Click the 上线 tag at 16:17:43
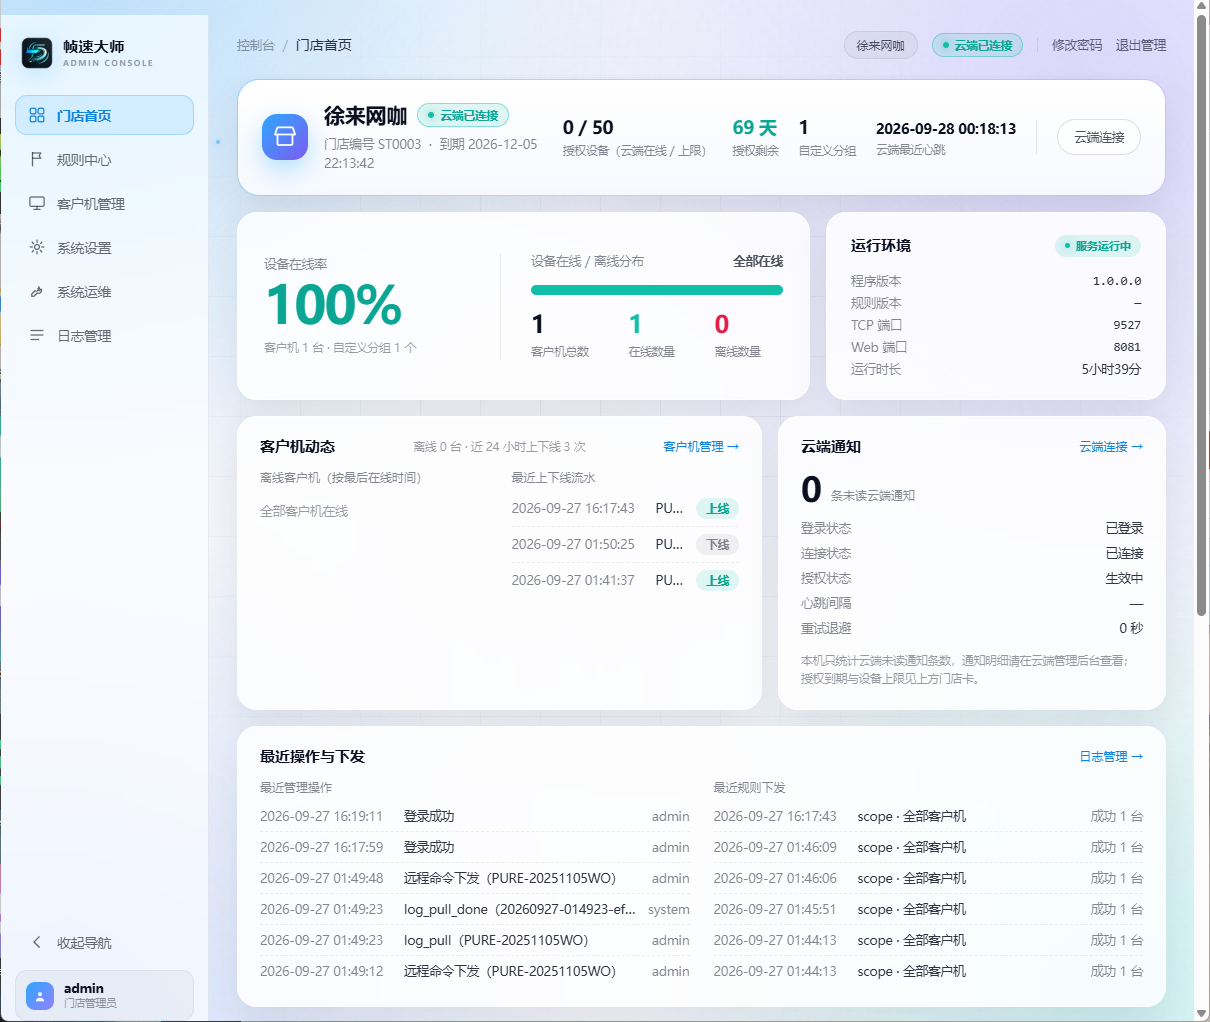The height and width of the screenshot is (1022, 1210). point(717,508)
